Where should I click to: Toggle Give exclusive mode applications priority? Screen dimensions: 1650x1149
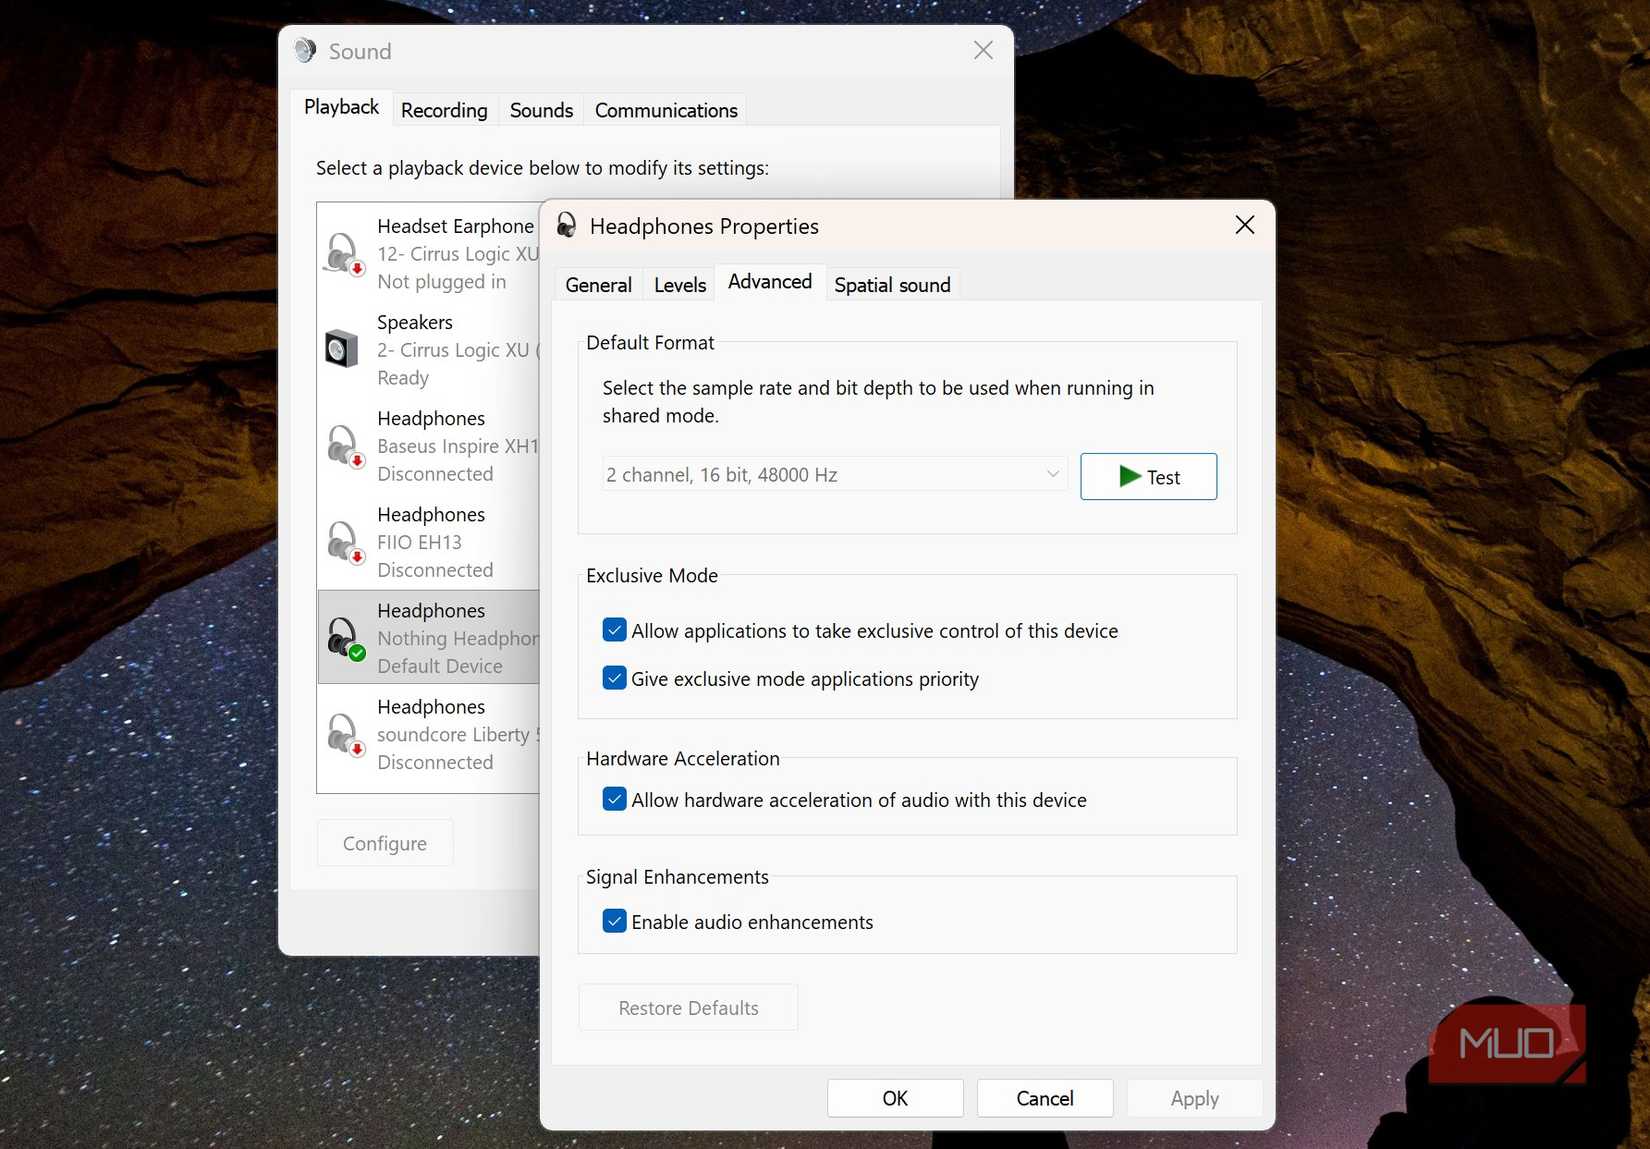pyautogui.click(x=615, y=678)
